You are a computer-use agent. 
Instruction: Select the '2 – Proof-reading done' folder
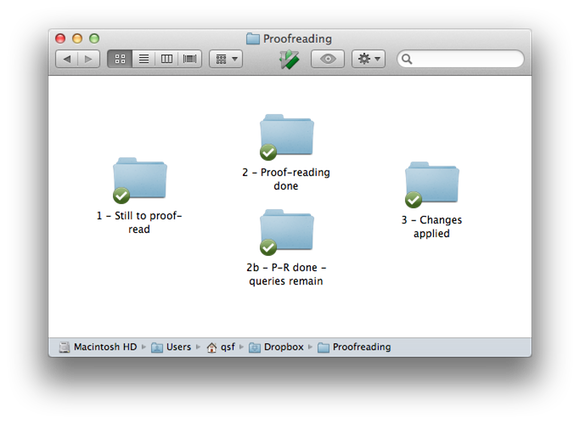click(x=287, y=137)
